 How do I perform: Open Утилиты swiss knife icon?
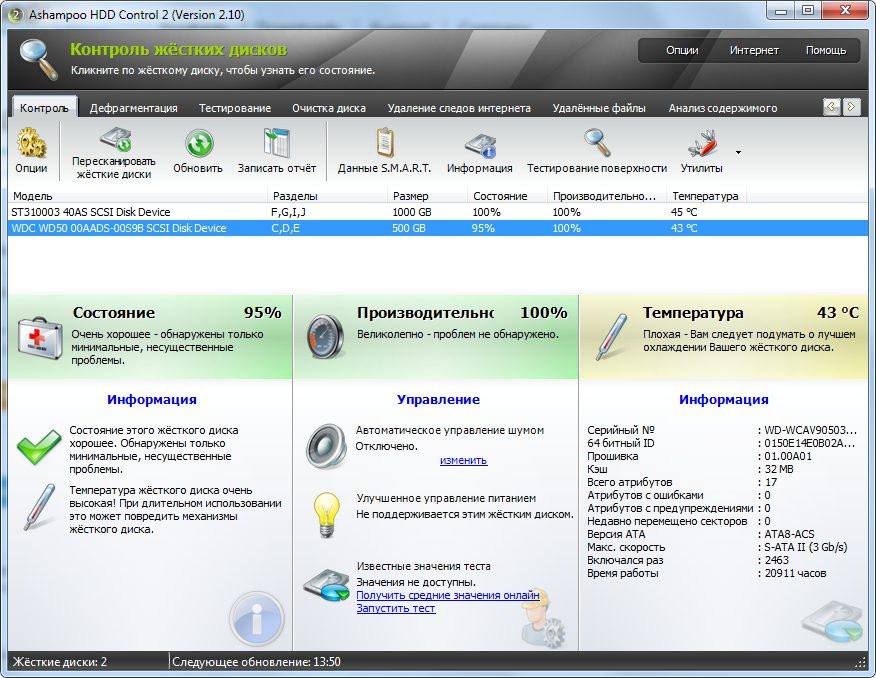(x=702, y=144)
